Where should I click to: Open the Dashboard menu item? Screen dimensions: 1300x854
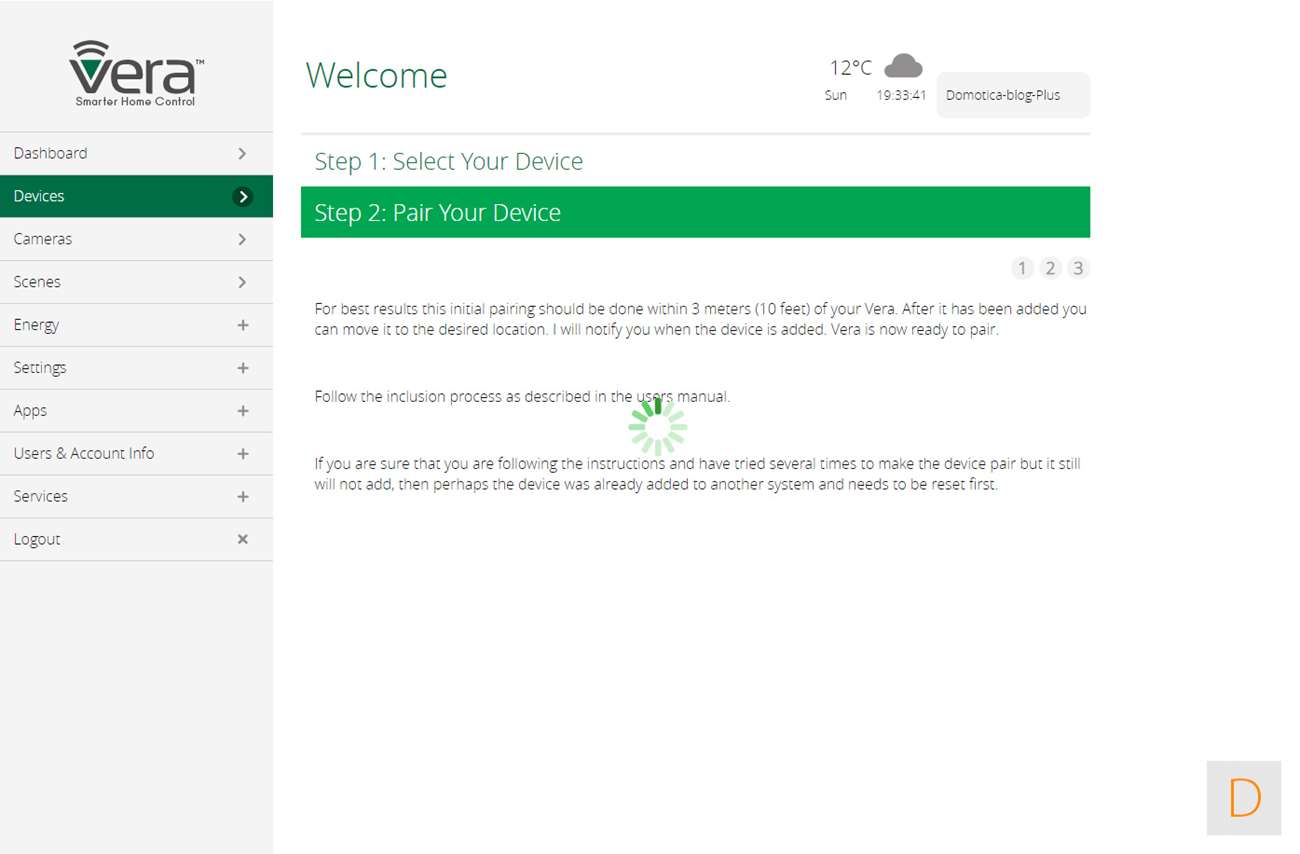pos(50,154)
